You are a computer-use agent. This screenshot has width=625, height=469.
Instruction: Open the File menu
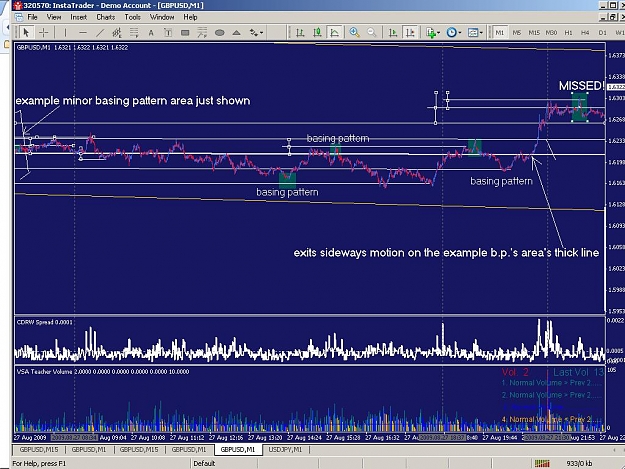click(x=32, y=17)
